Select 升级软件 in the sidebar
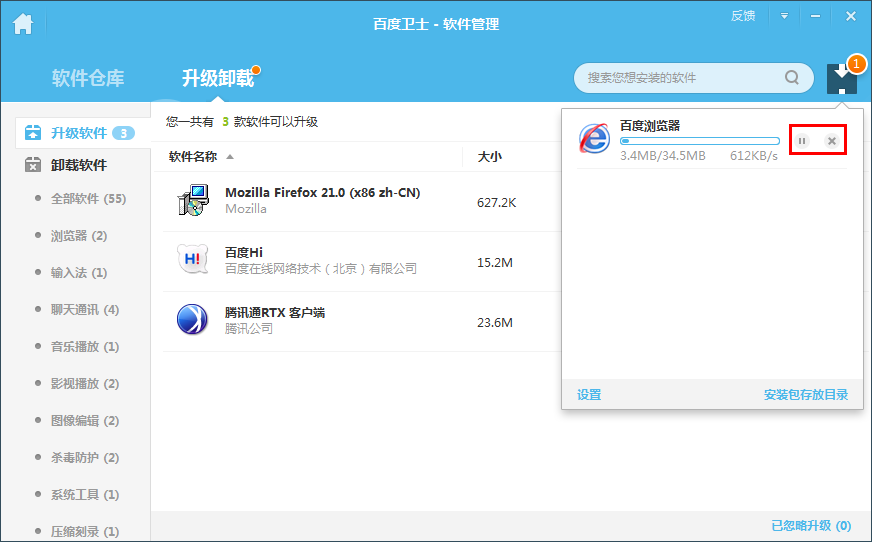 [82, 133]
